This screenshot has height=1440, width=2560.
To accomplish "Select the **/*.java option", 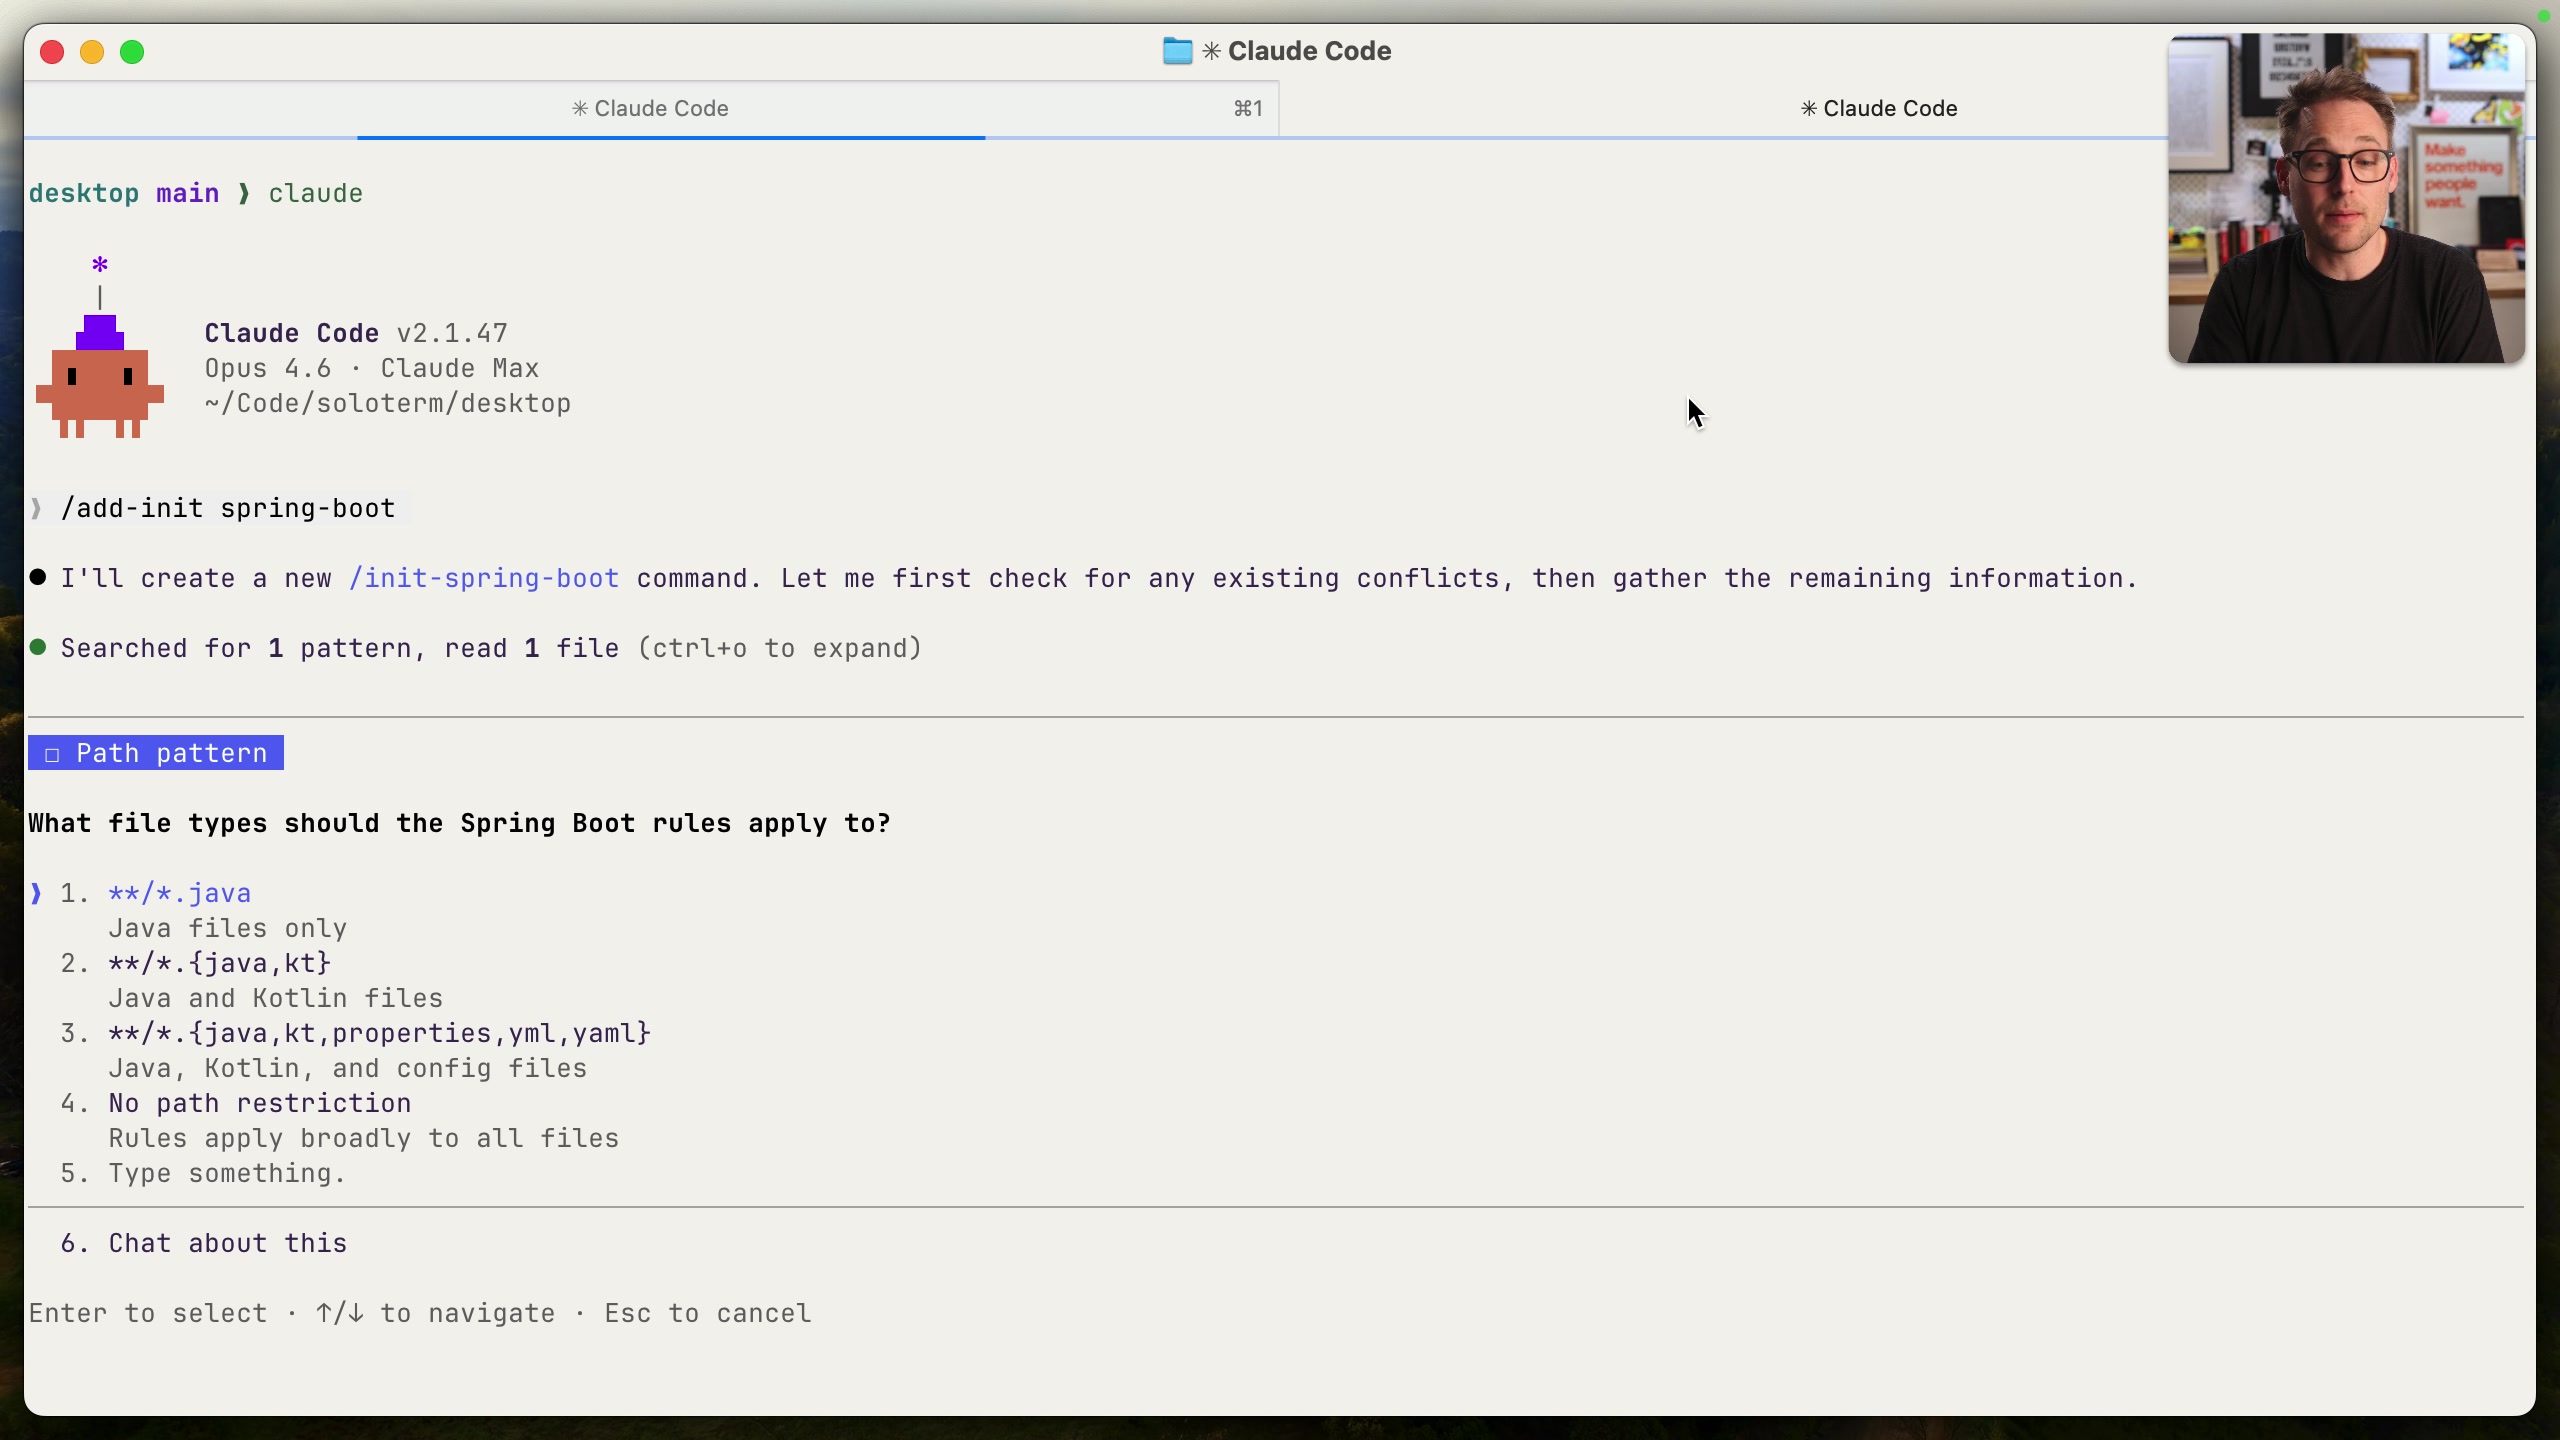I will coord(180,893).
